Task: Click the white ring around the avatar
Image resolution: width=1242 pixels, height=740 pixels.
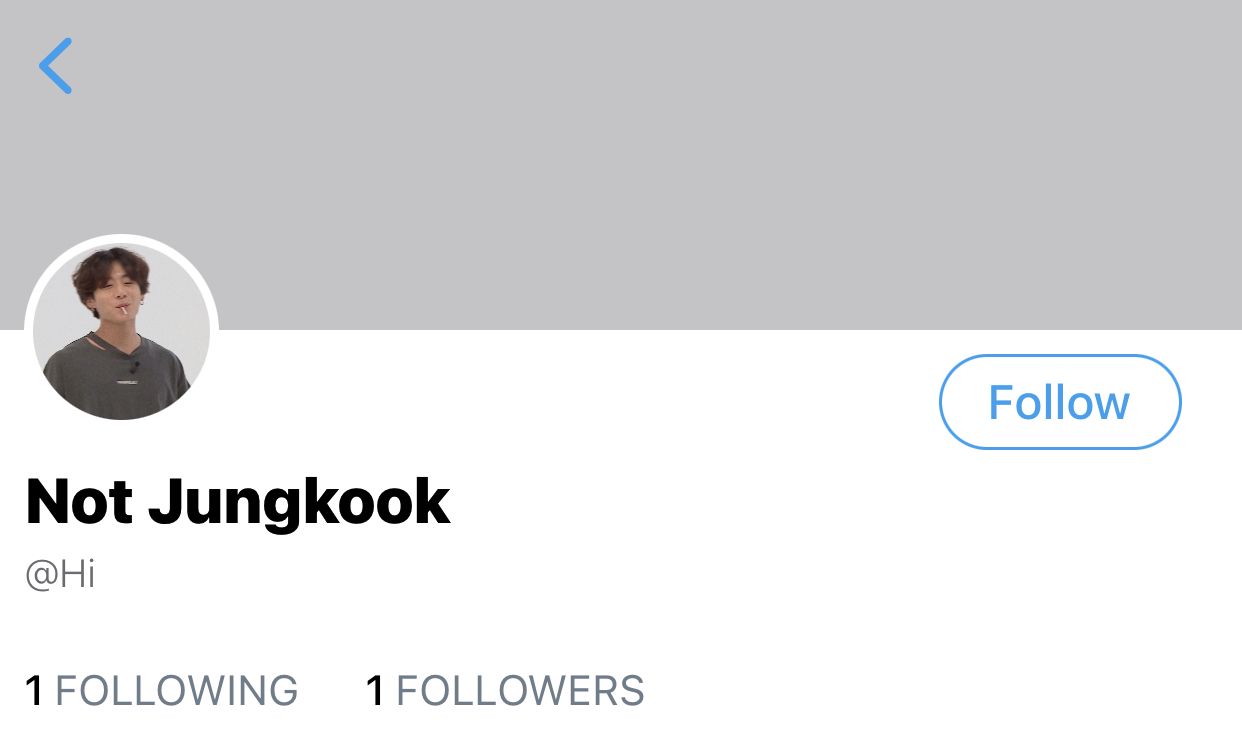Action: click(121, 238)
